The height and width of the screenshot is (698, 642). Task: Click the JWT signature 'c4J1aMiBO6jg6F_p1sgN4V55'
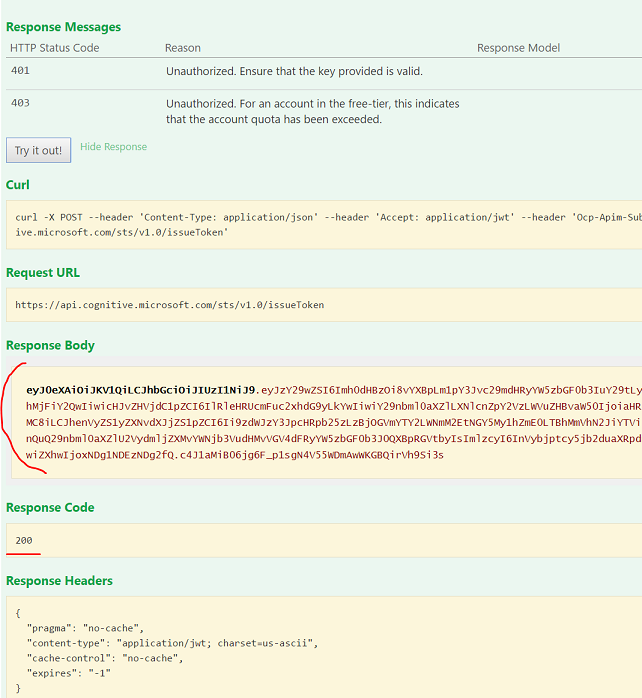pyautogui.click(x=312, y=455)
